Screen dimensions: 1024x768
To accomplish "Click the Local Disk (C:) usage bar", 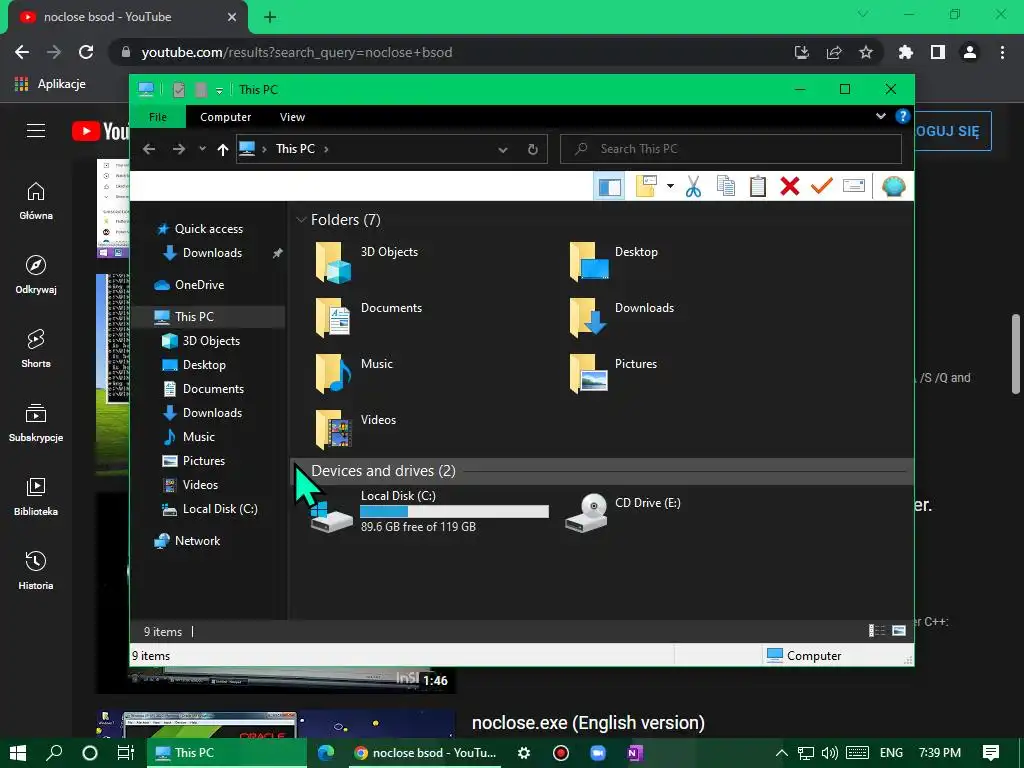I will 455,511.
